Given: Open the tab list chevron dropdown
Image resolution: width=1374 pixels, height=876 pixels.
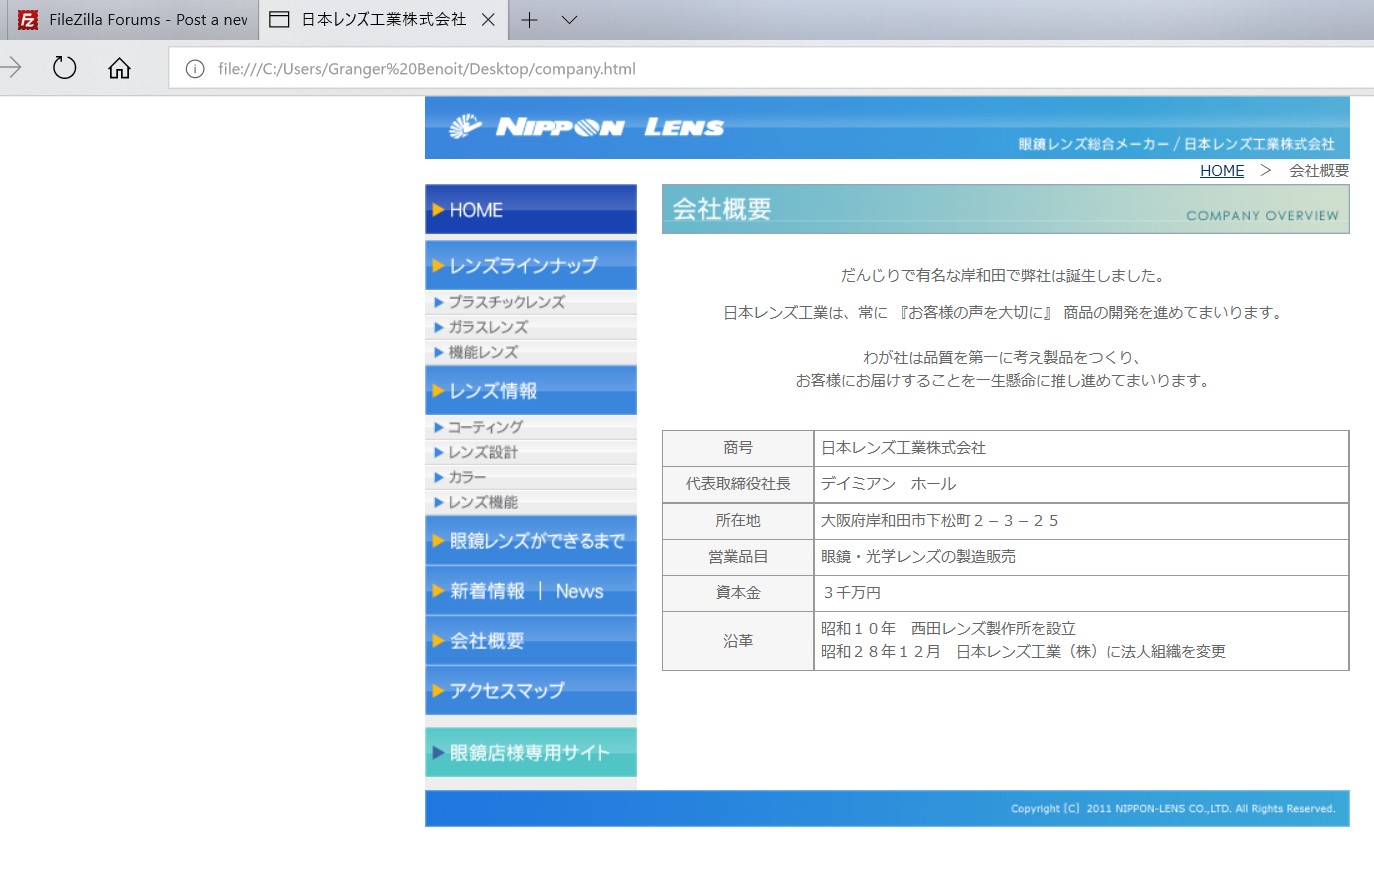Looking at the screenshot, I should (569, 19).
